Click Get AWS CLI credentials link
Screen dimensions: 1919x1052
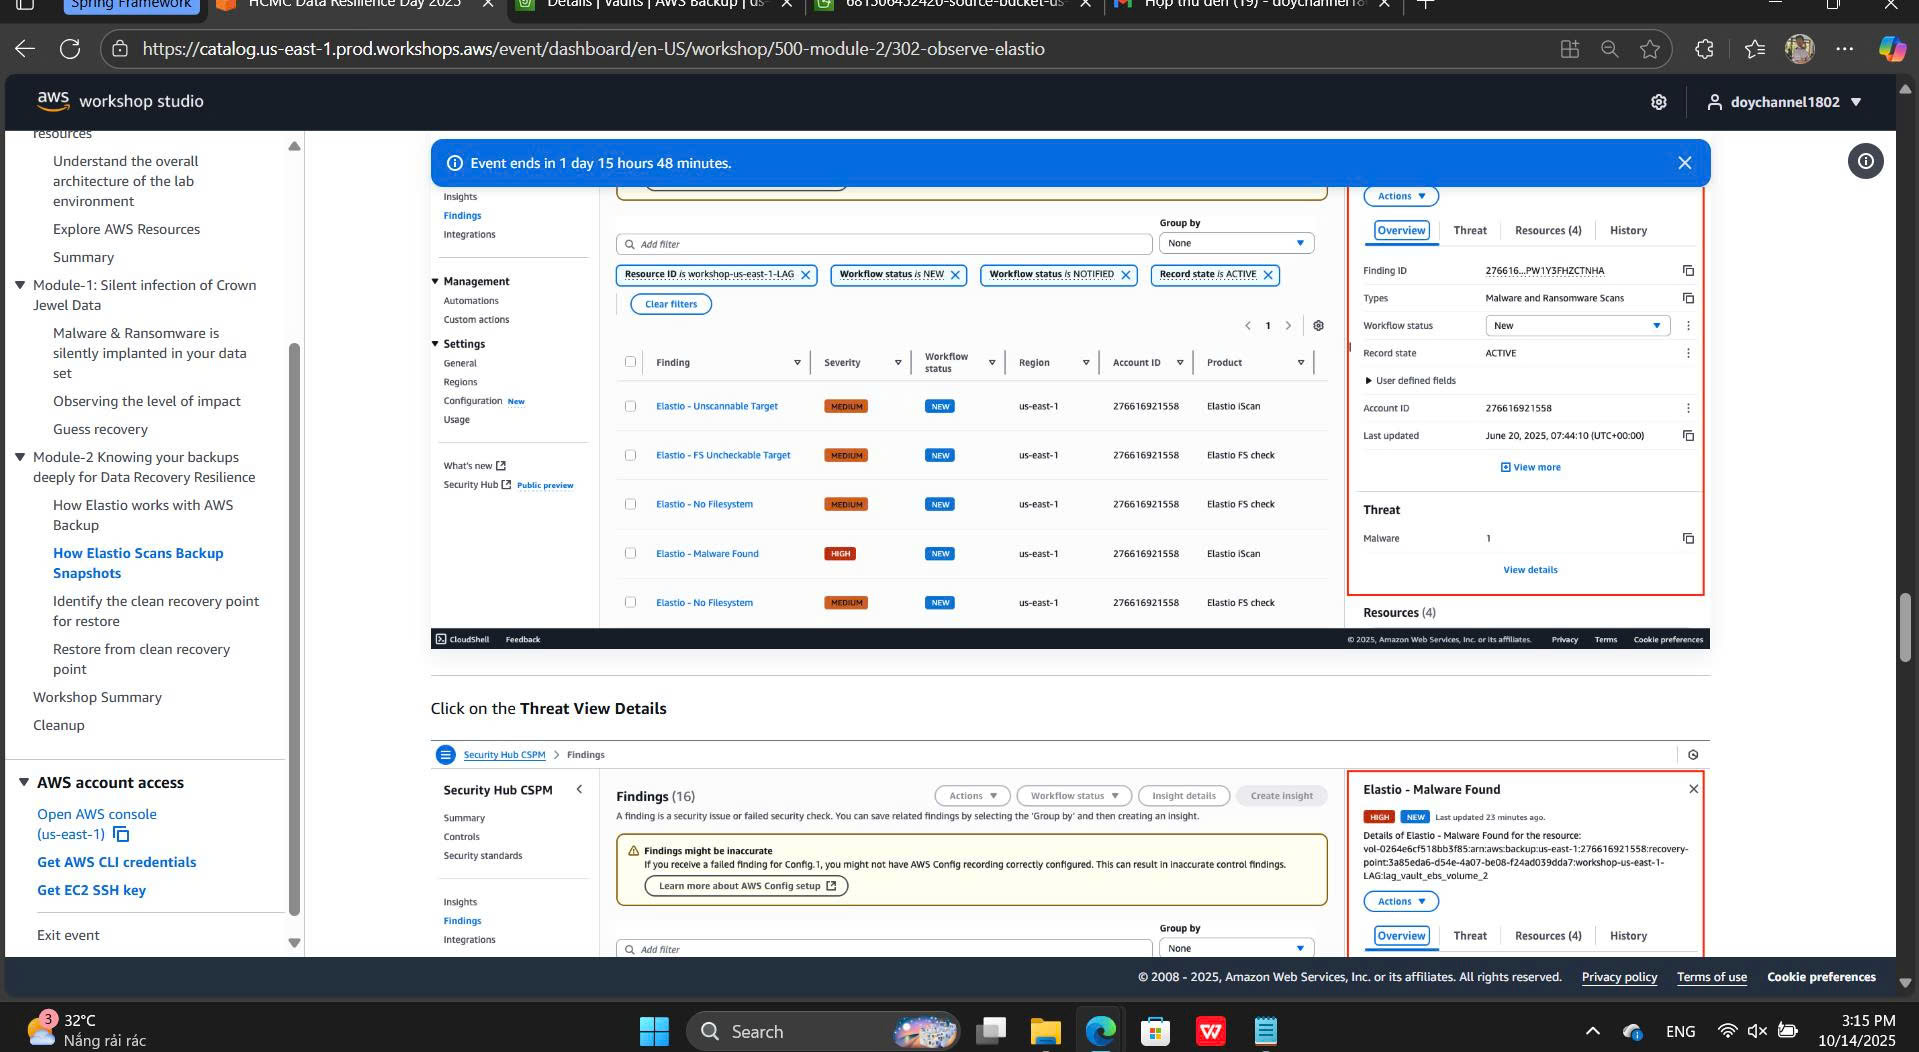point(116,862)
